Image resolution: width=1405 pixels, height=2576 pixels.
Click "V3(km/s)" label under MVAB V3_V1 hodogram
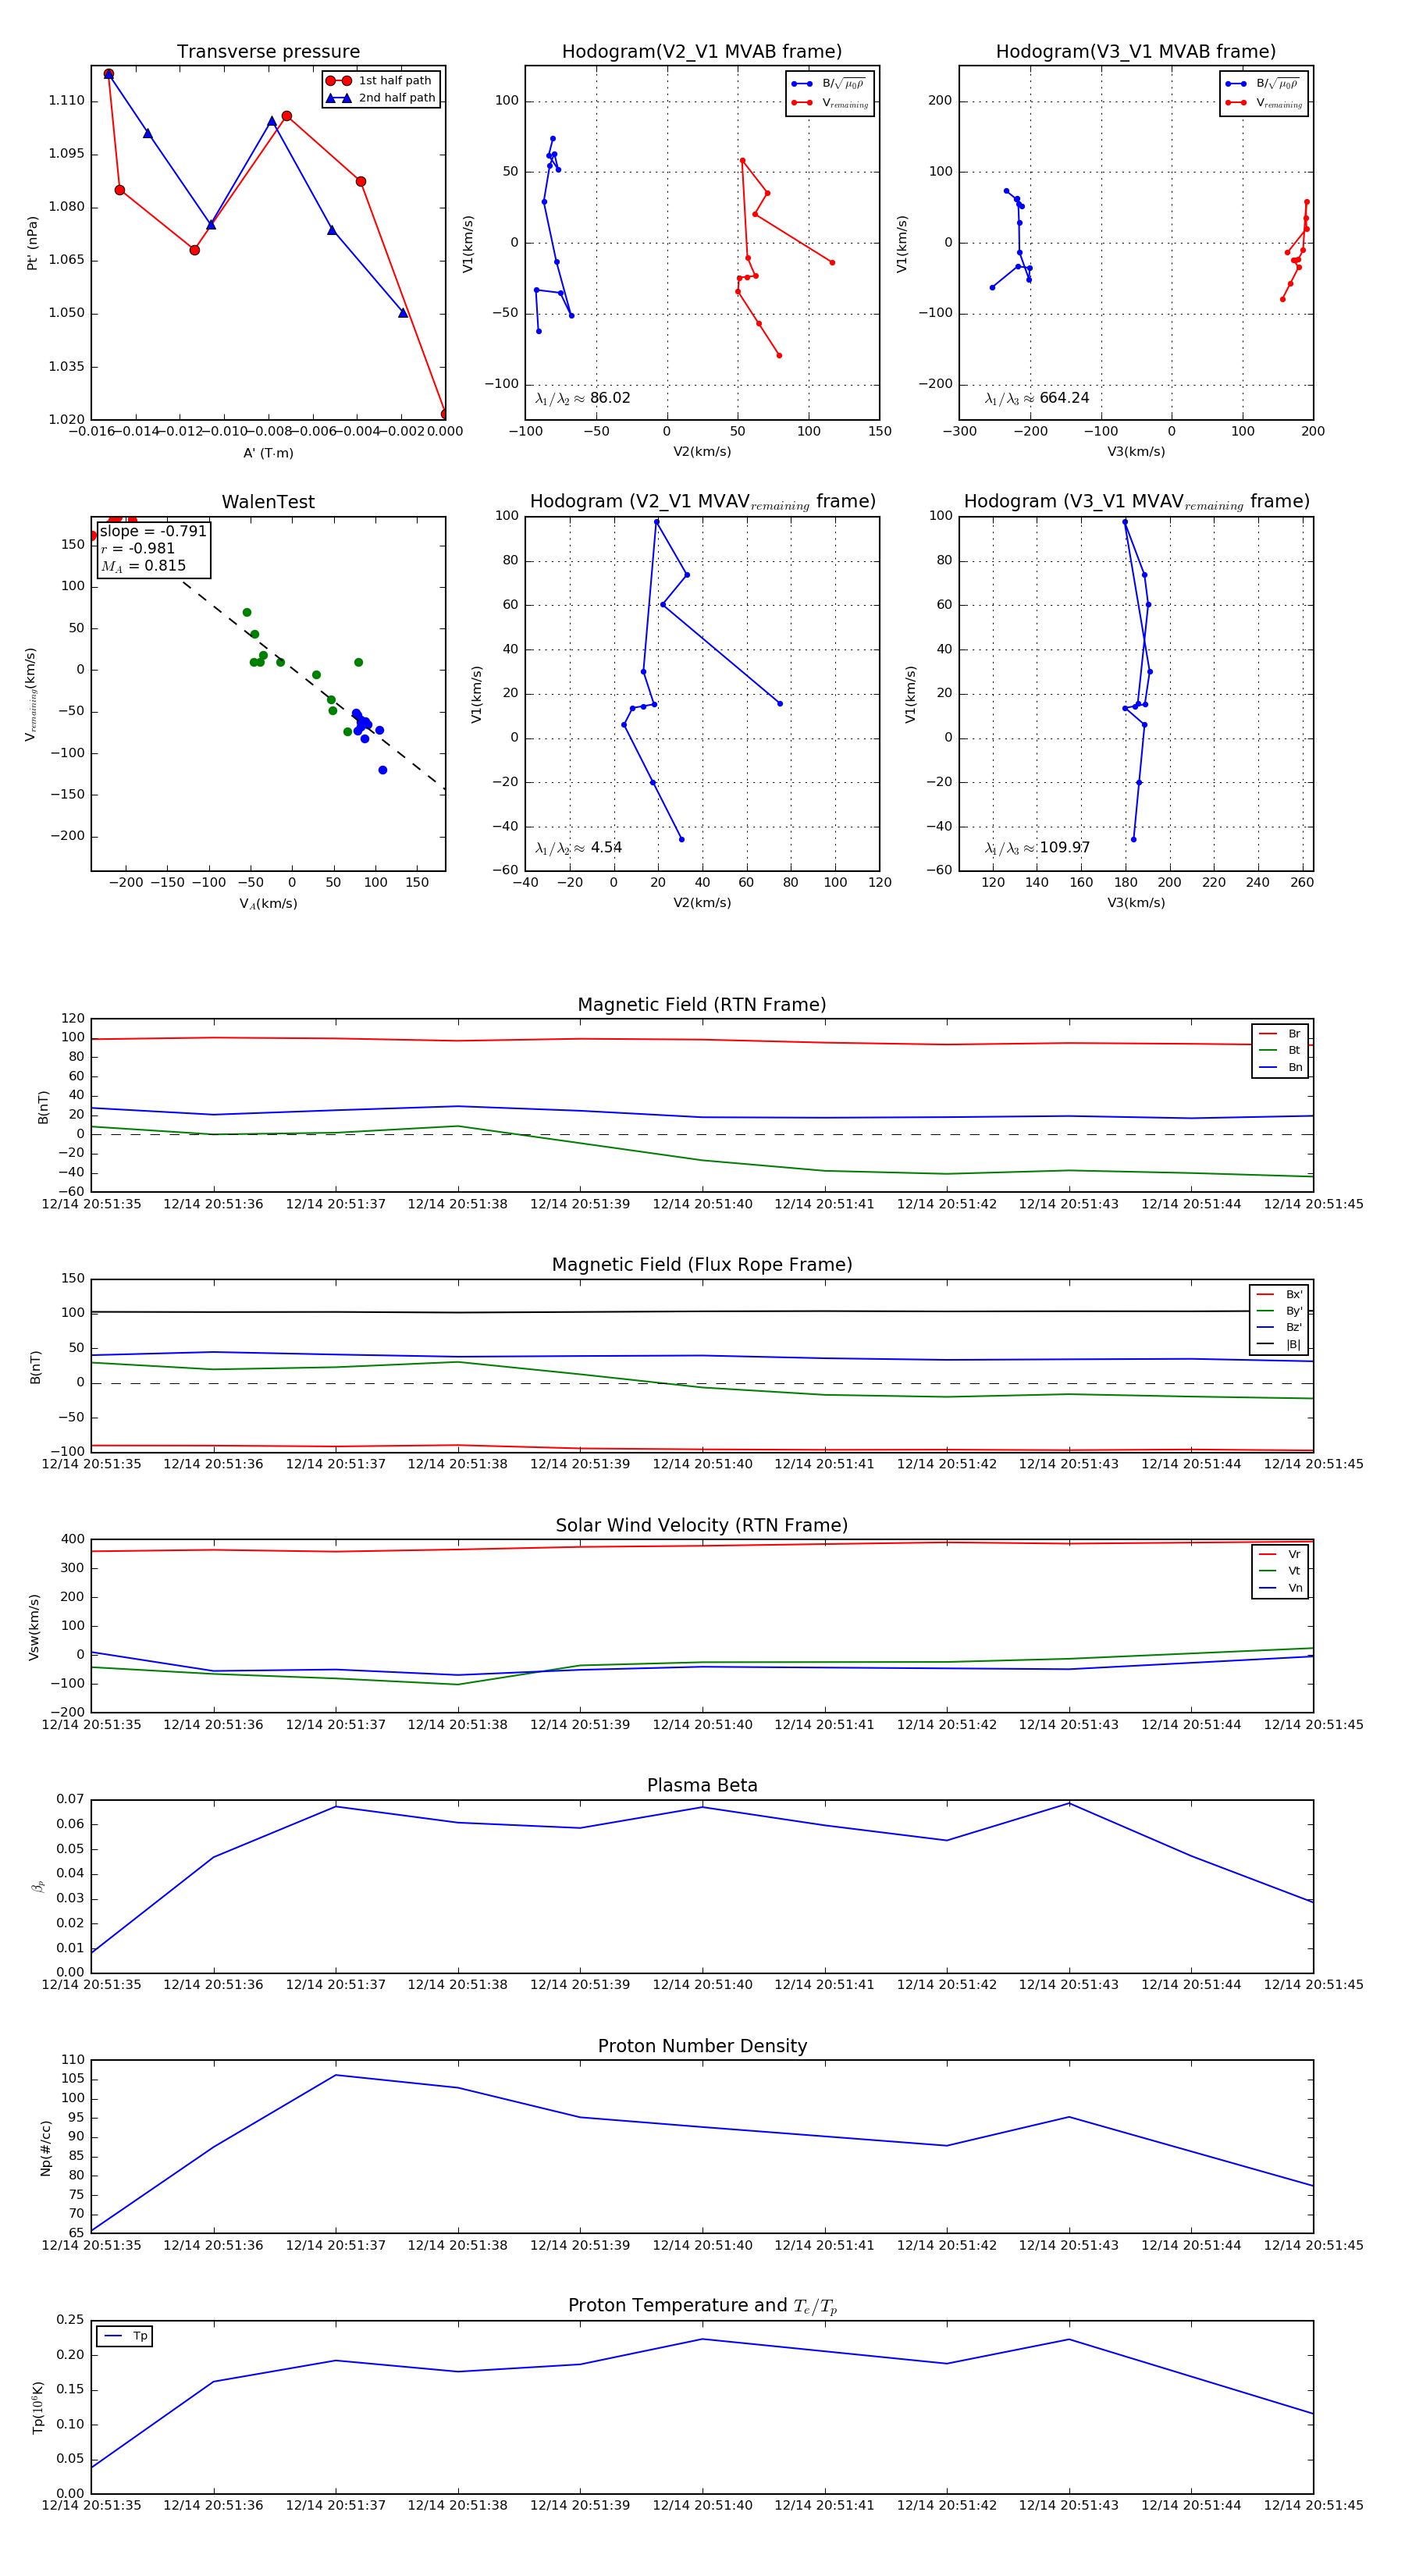(x=1136, y=453)
